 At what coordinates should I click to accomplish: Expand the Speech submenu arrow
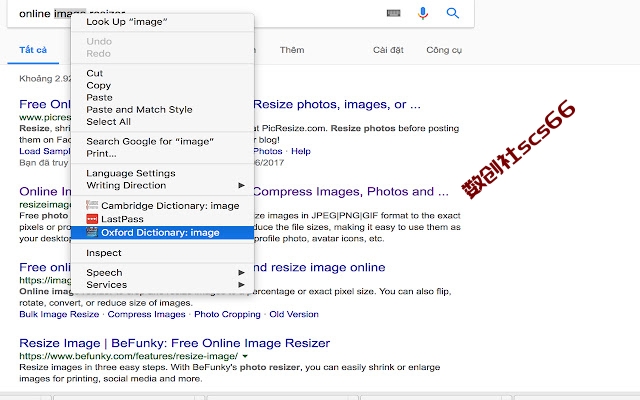241,272
